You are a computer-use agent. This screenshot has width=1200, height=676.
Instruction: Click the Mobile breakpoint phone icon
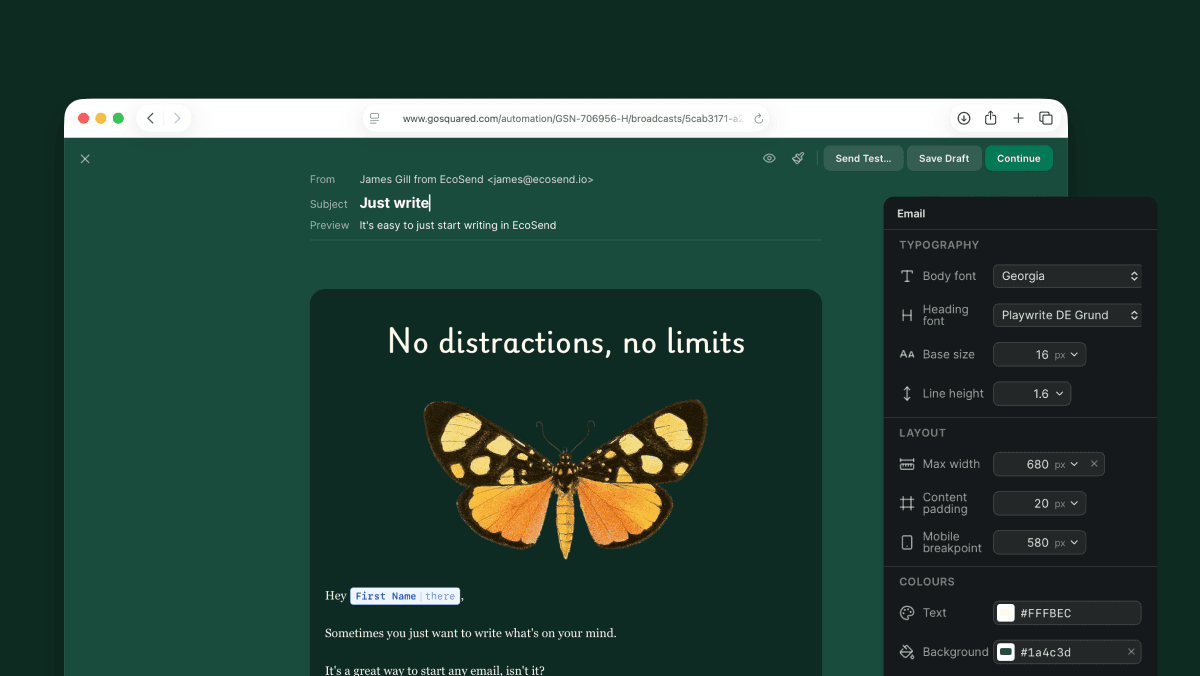(x=907, y=542)
